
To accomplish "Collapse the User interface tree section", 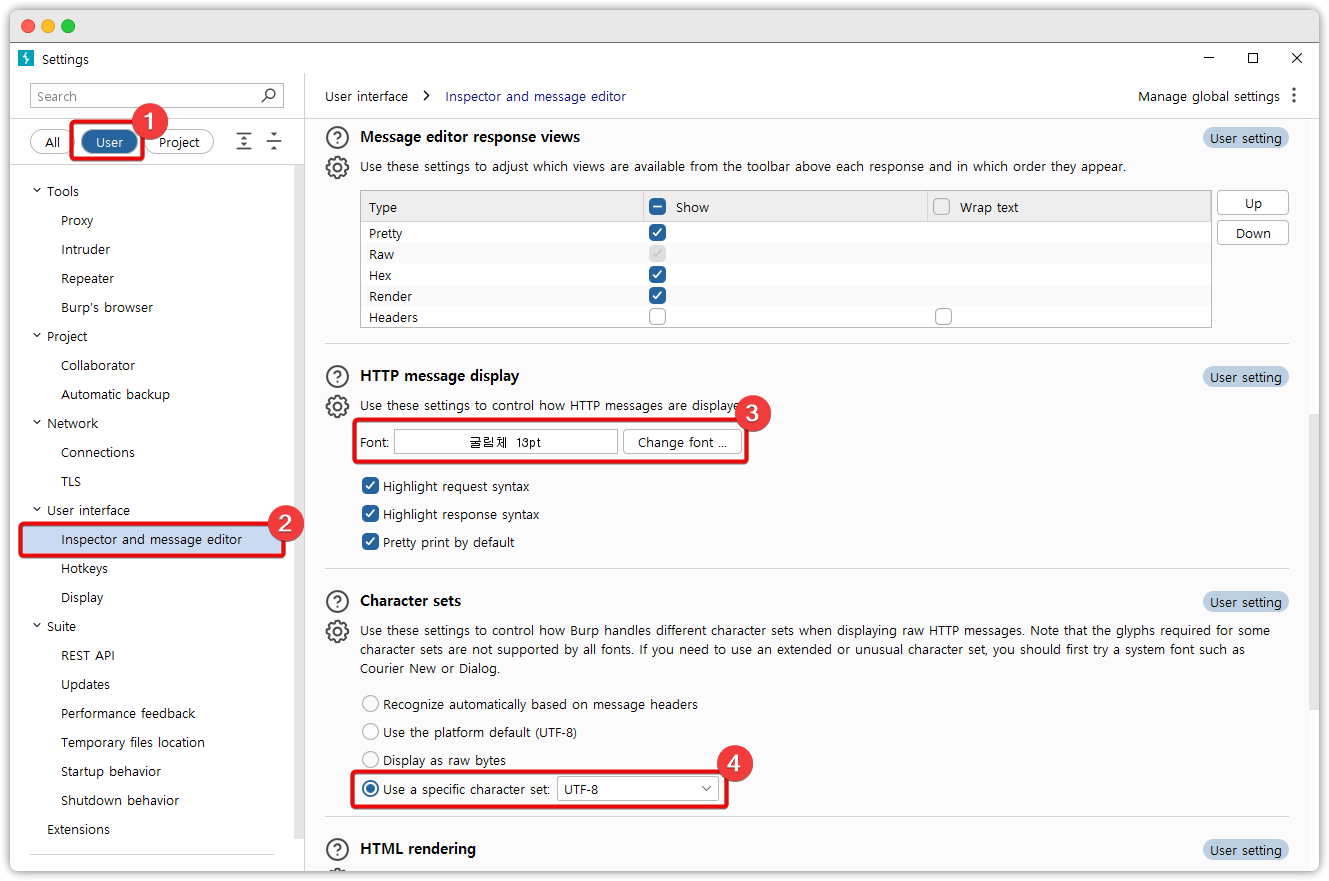I will (37, 510).
